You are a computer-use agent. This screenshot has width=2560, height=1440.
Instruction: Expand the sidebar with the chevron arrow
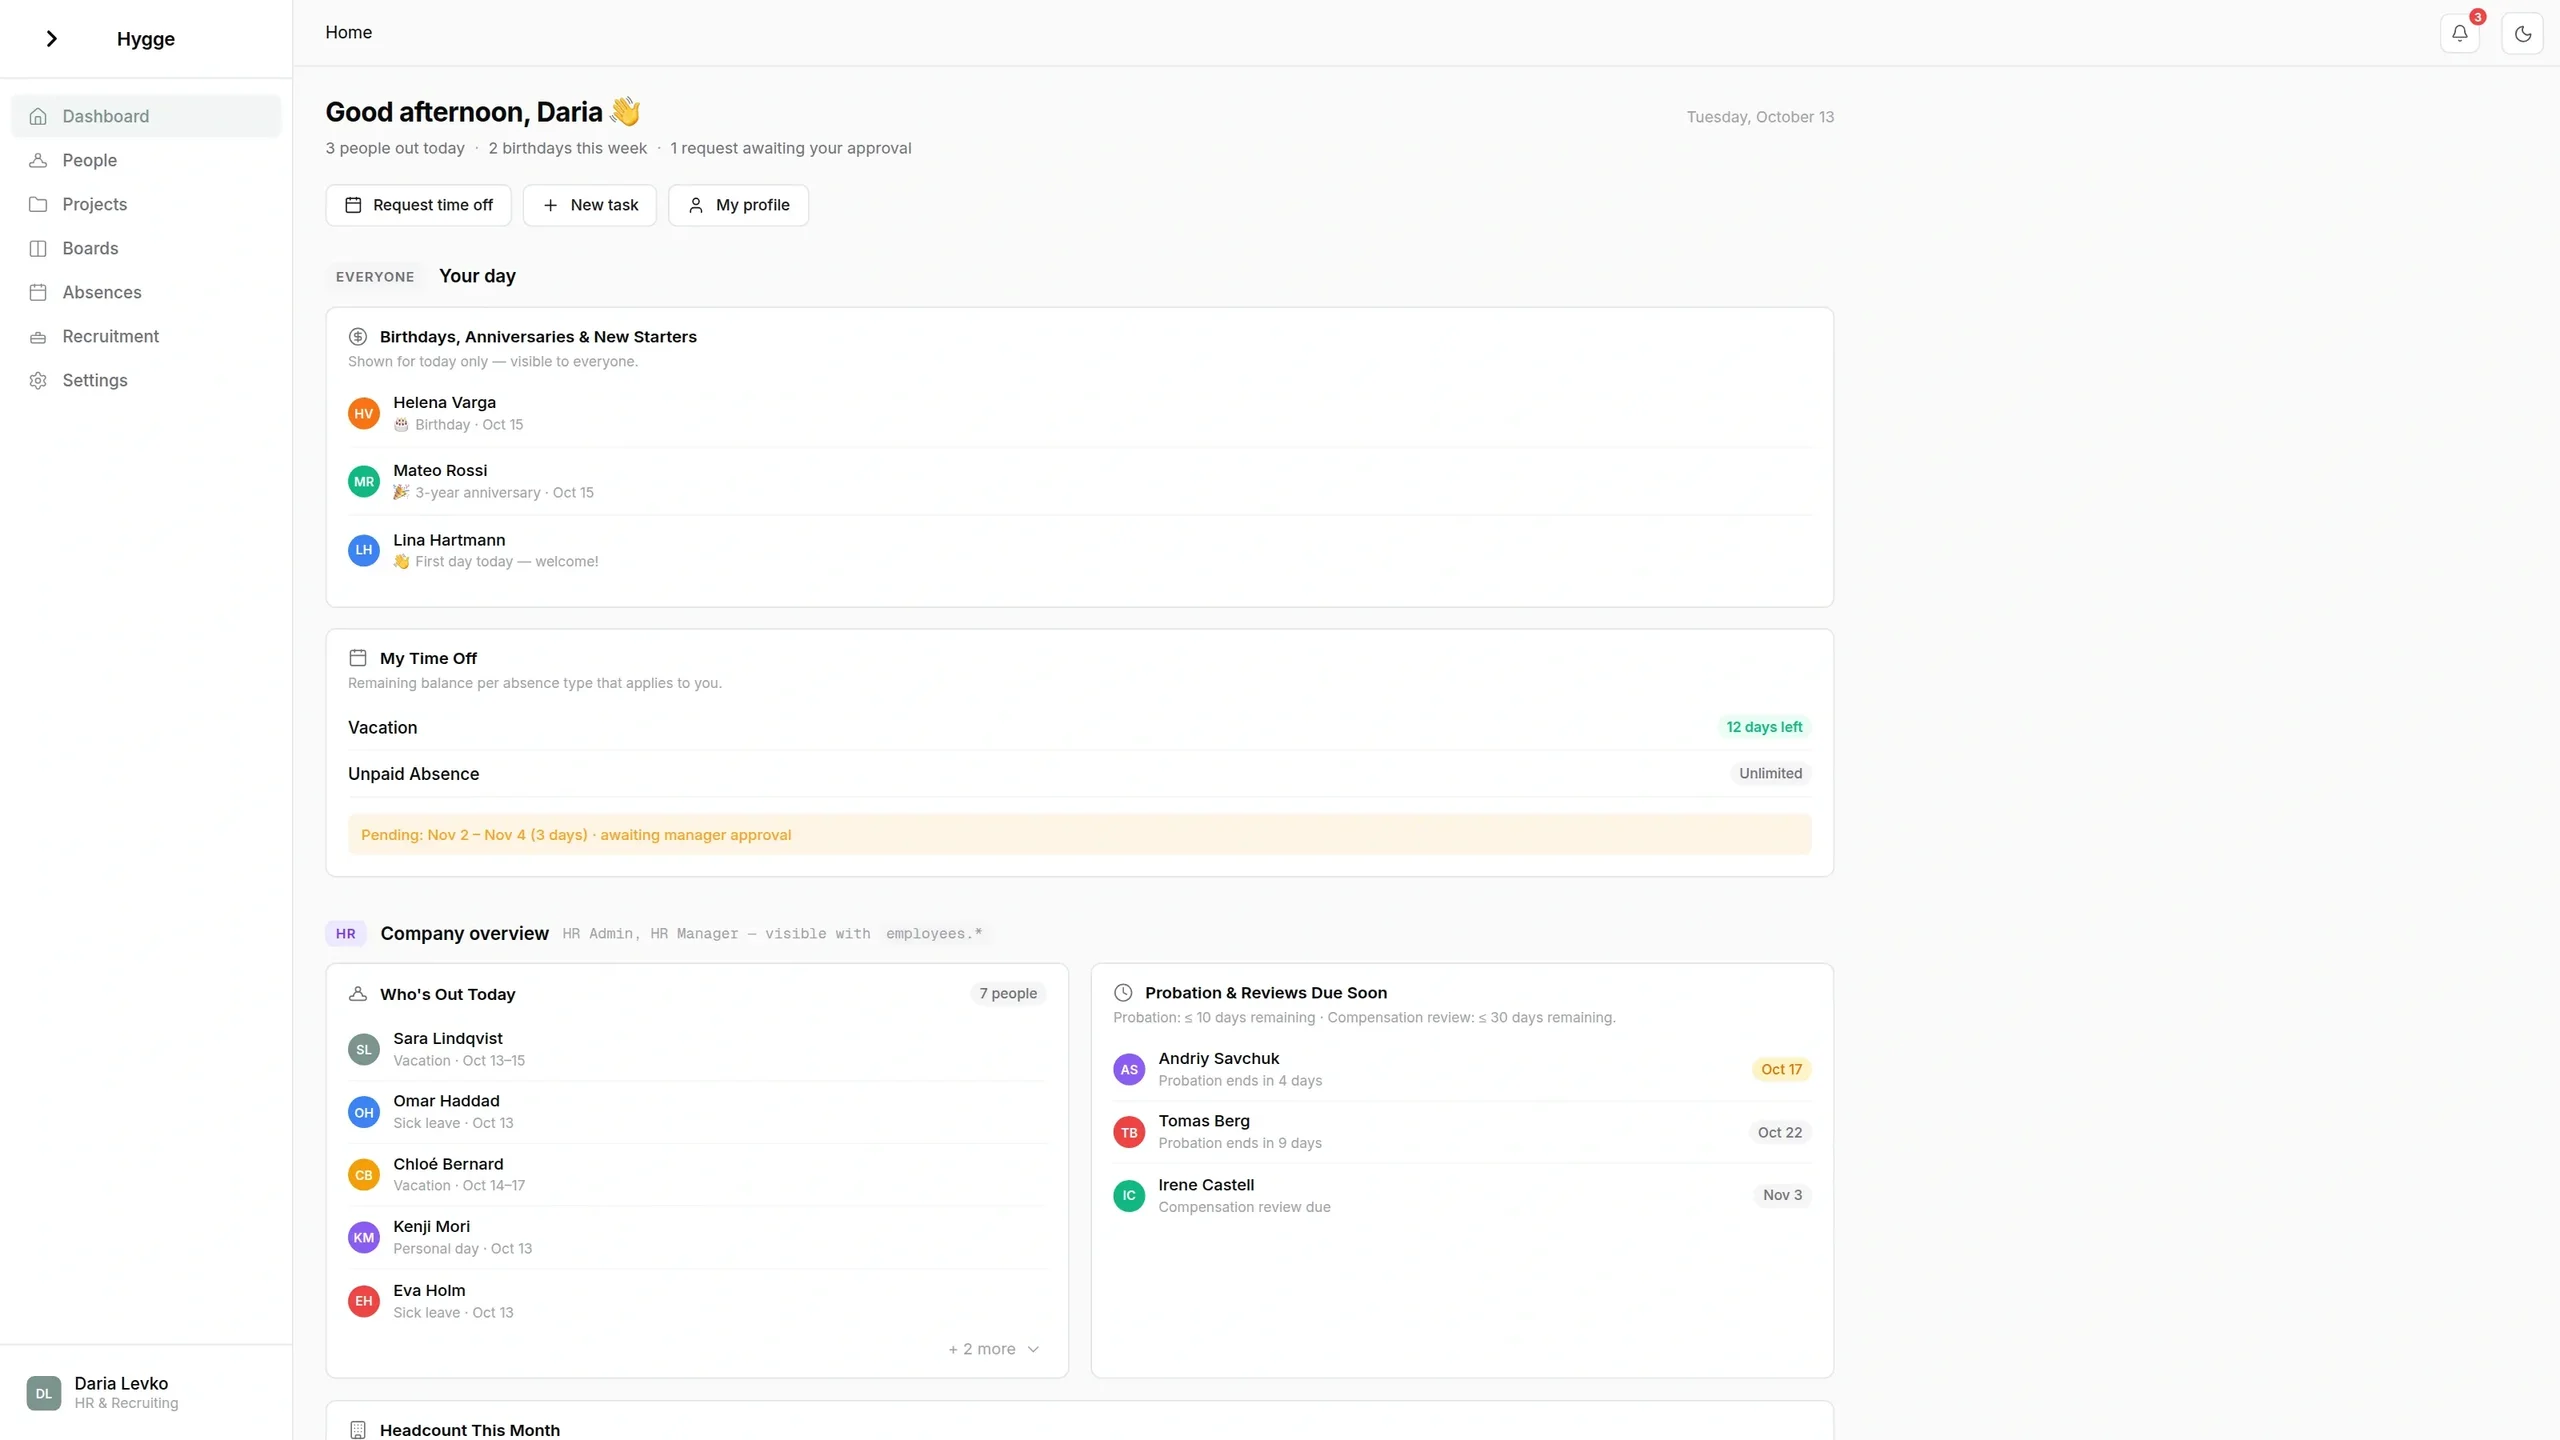[x=51, y=38]
